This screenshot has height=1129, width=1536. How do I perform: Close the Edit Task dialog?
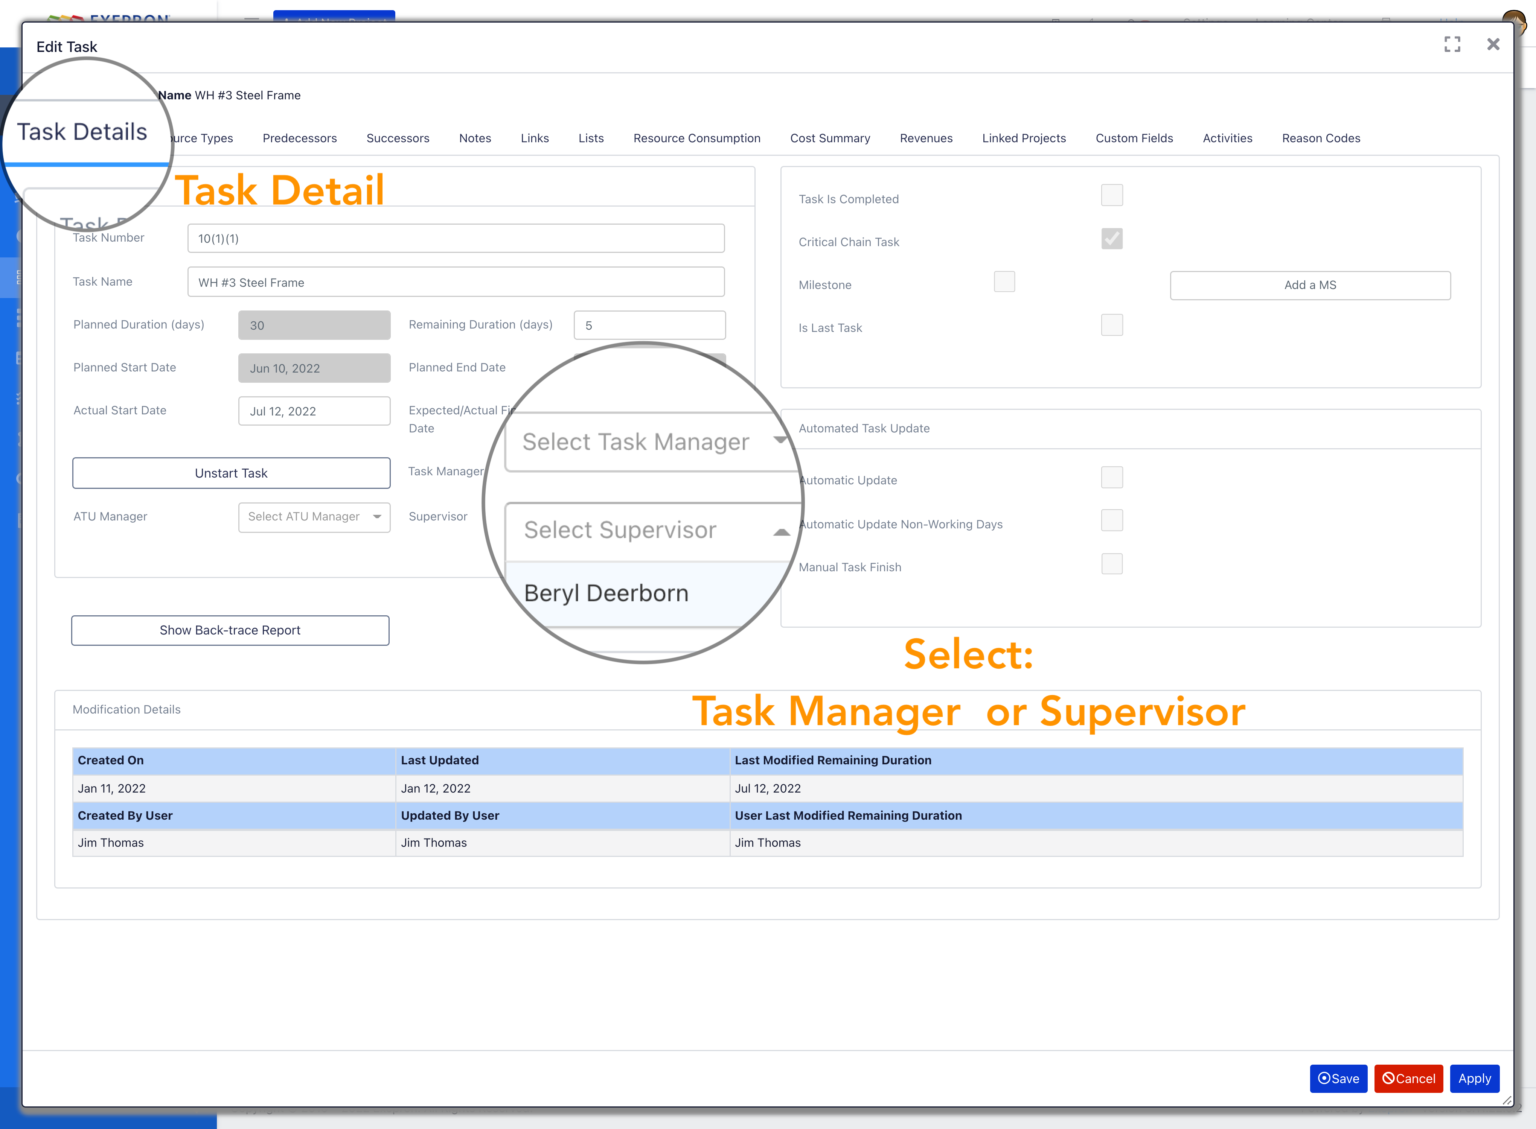coord(1493,44)
